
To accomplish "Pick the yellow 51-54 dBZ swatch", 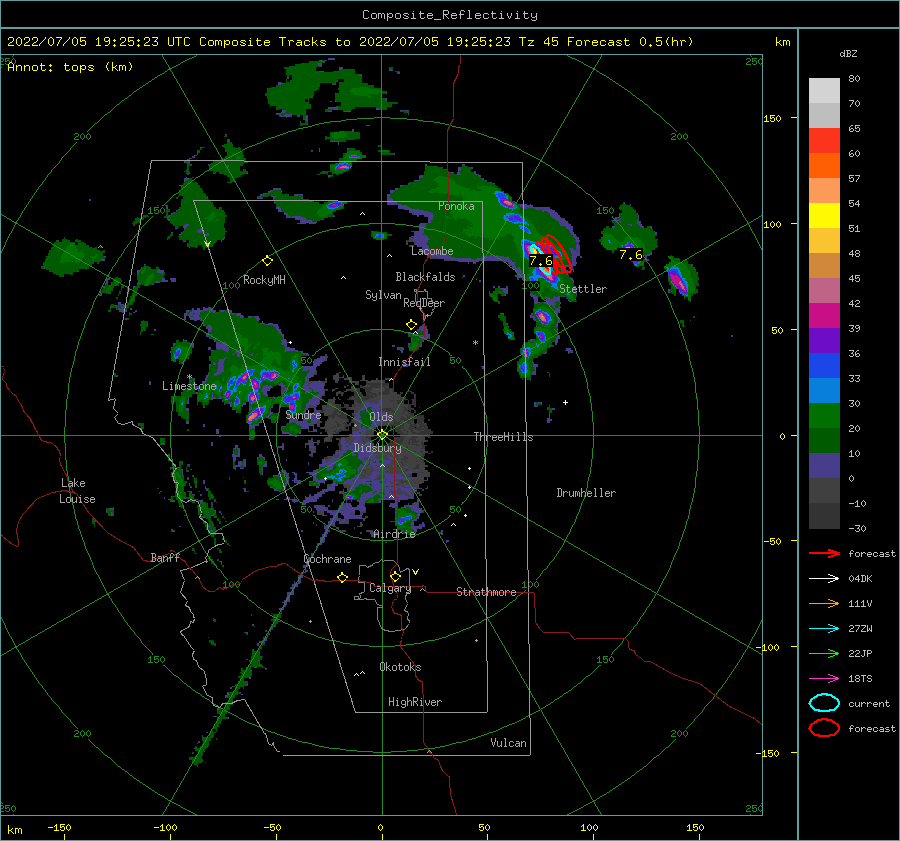I will pos(824,216).
